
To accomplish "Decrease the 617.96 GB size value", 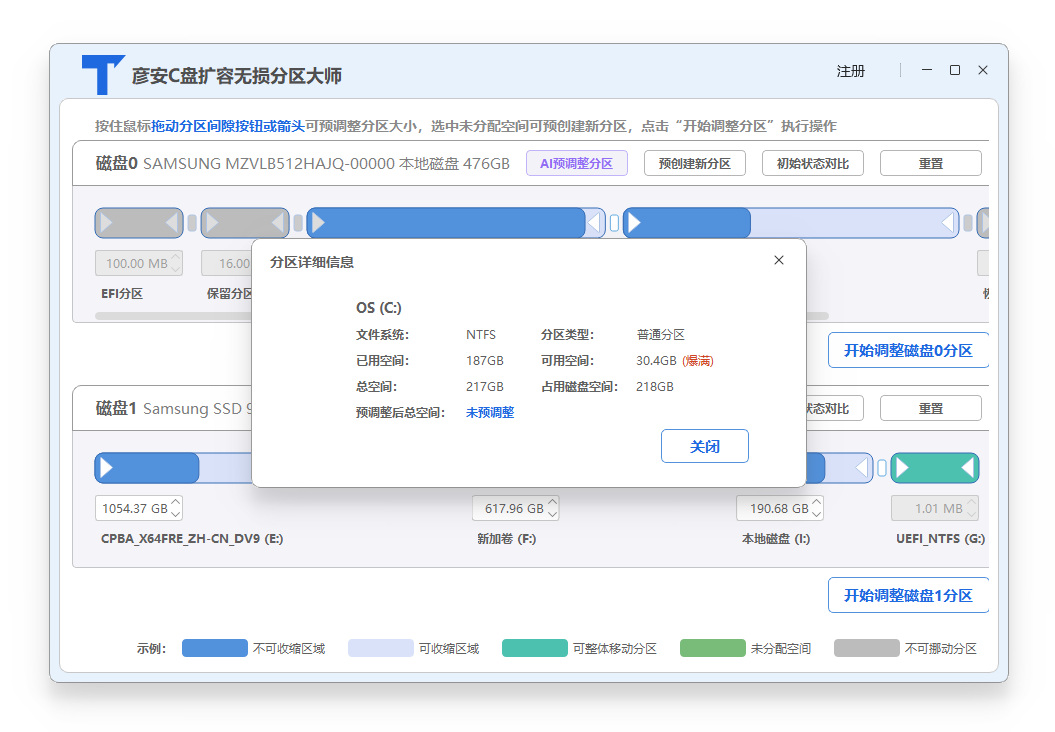I will tap(552, 513).
